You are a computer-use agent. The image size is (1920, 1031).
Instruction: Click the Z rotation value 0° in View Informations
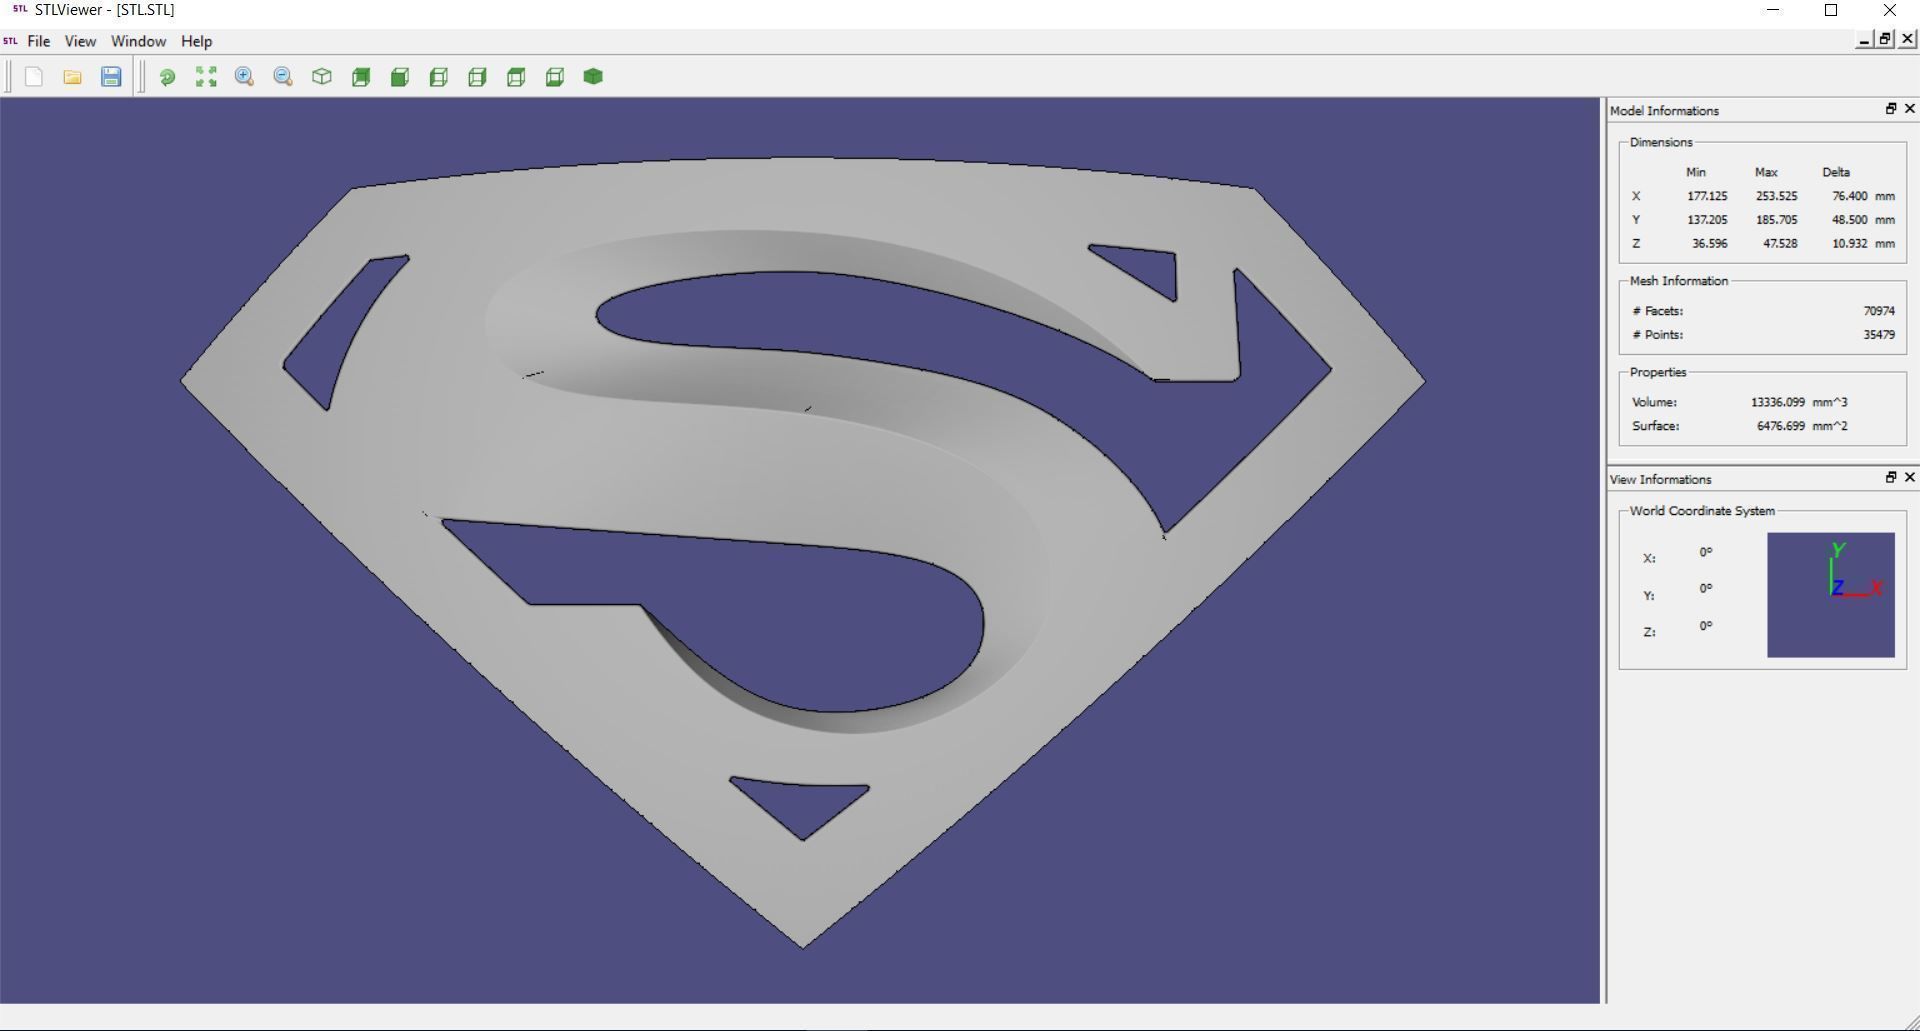point(1706,626)
